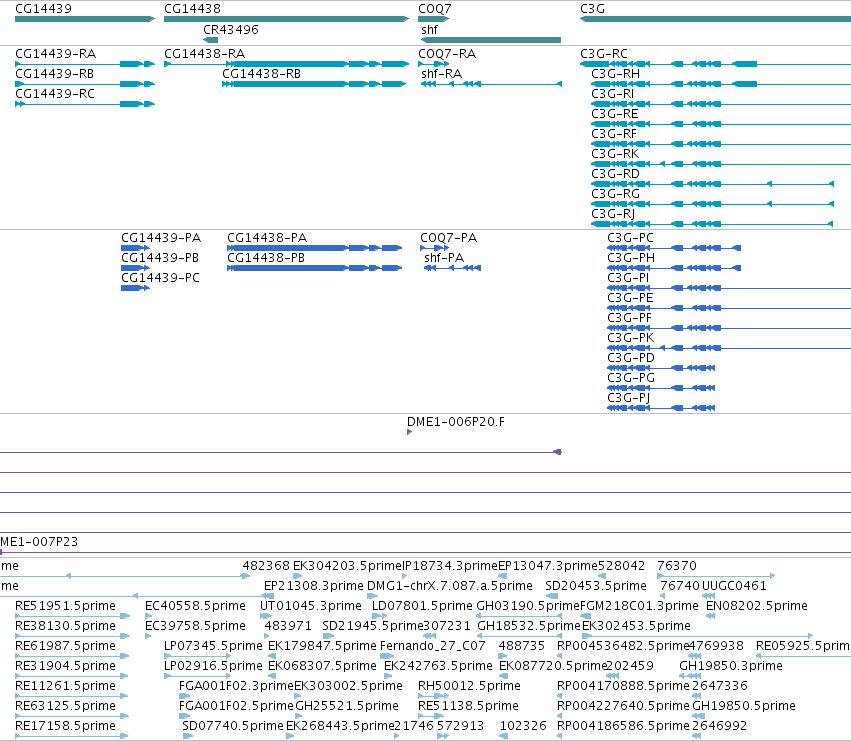The width and height of the screenshot is (851, 741).
Task: Select the EK304203.5prime EST label
Action: 347,566
